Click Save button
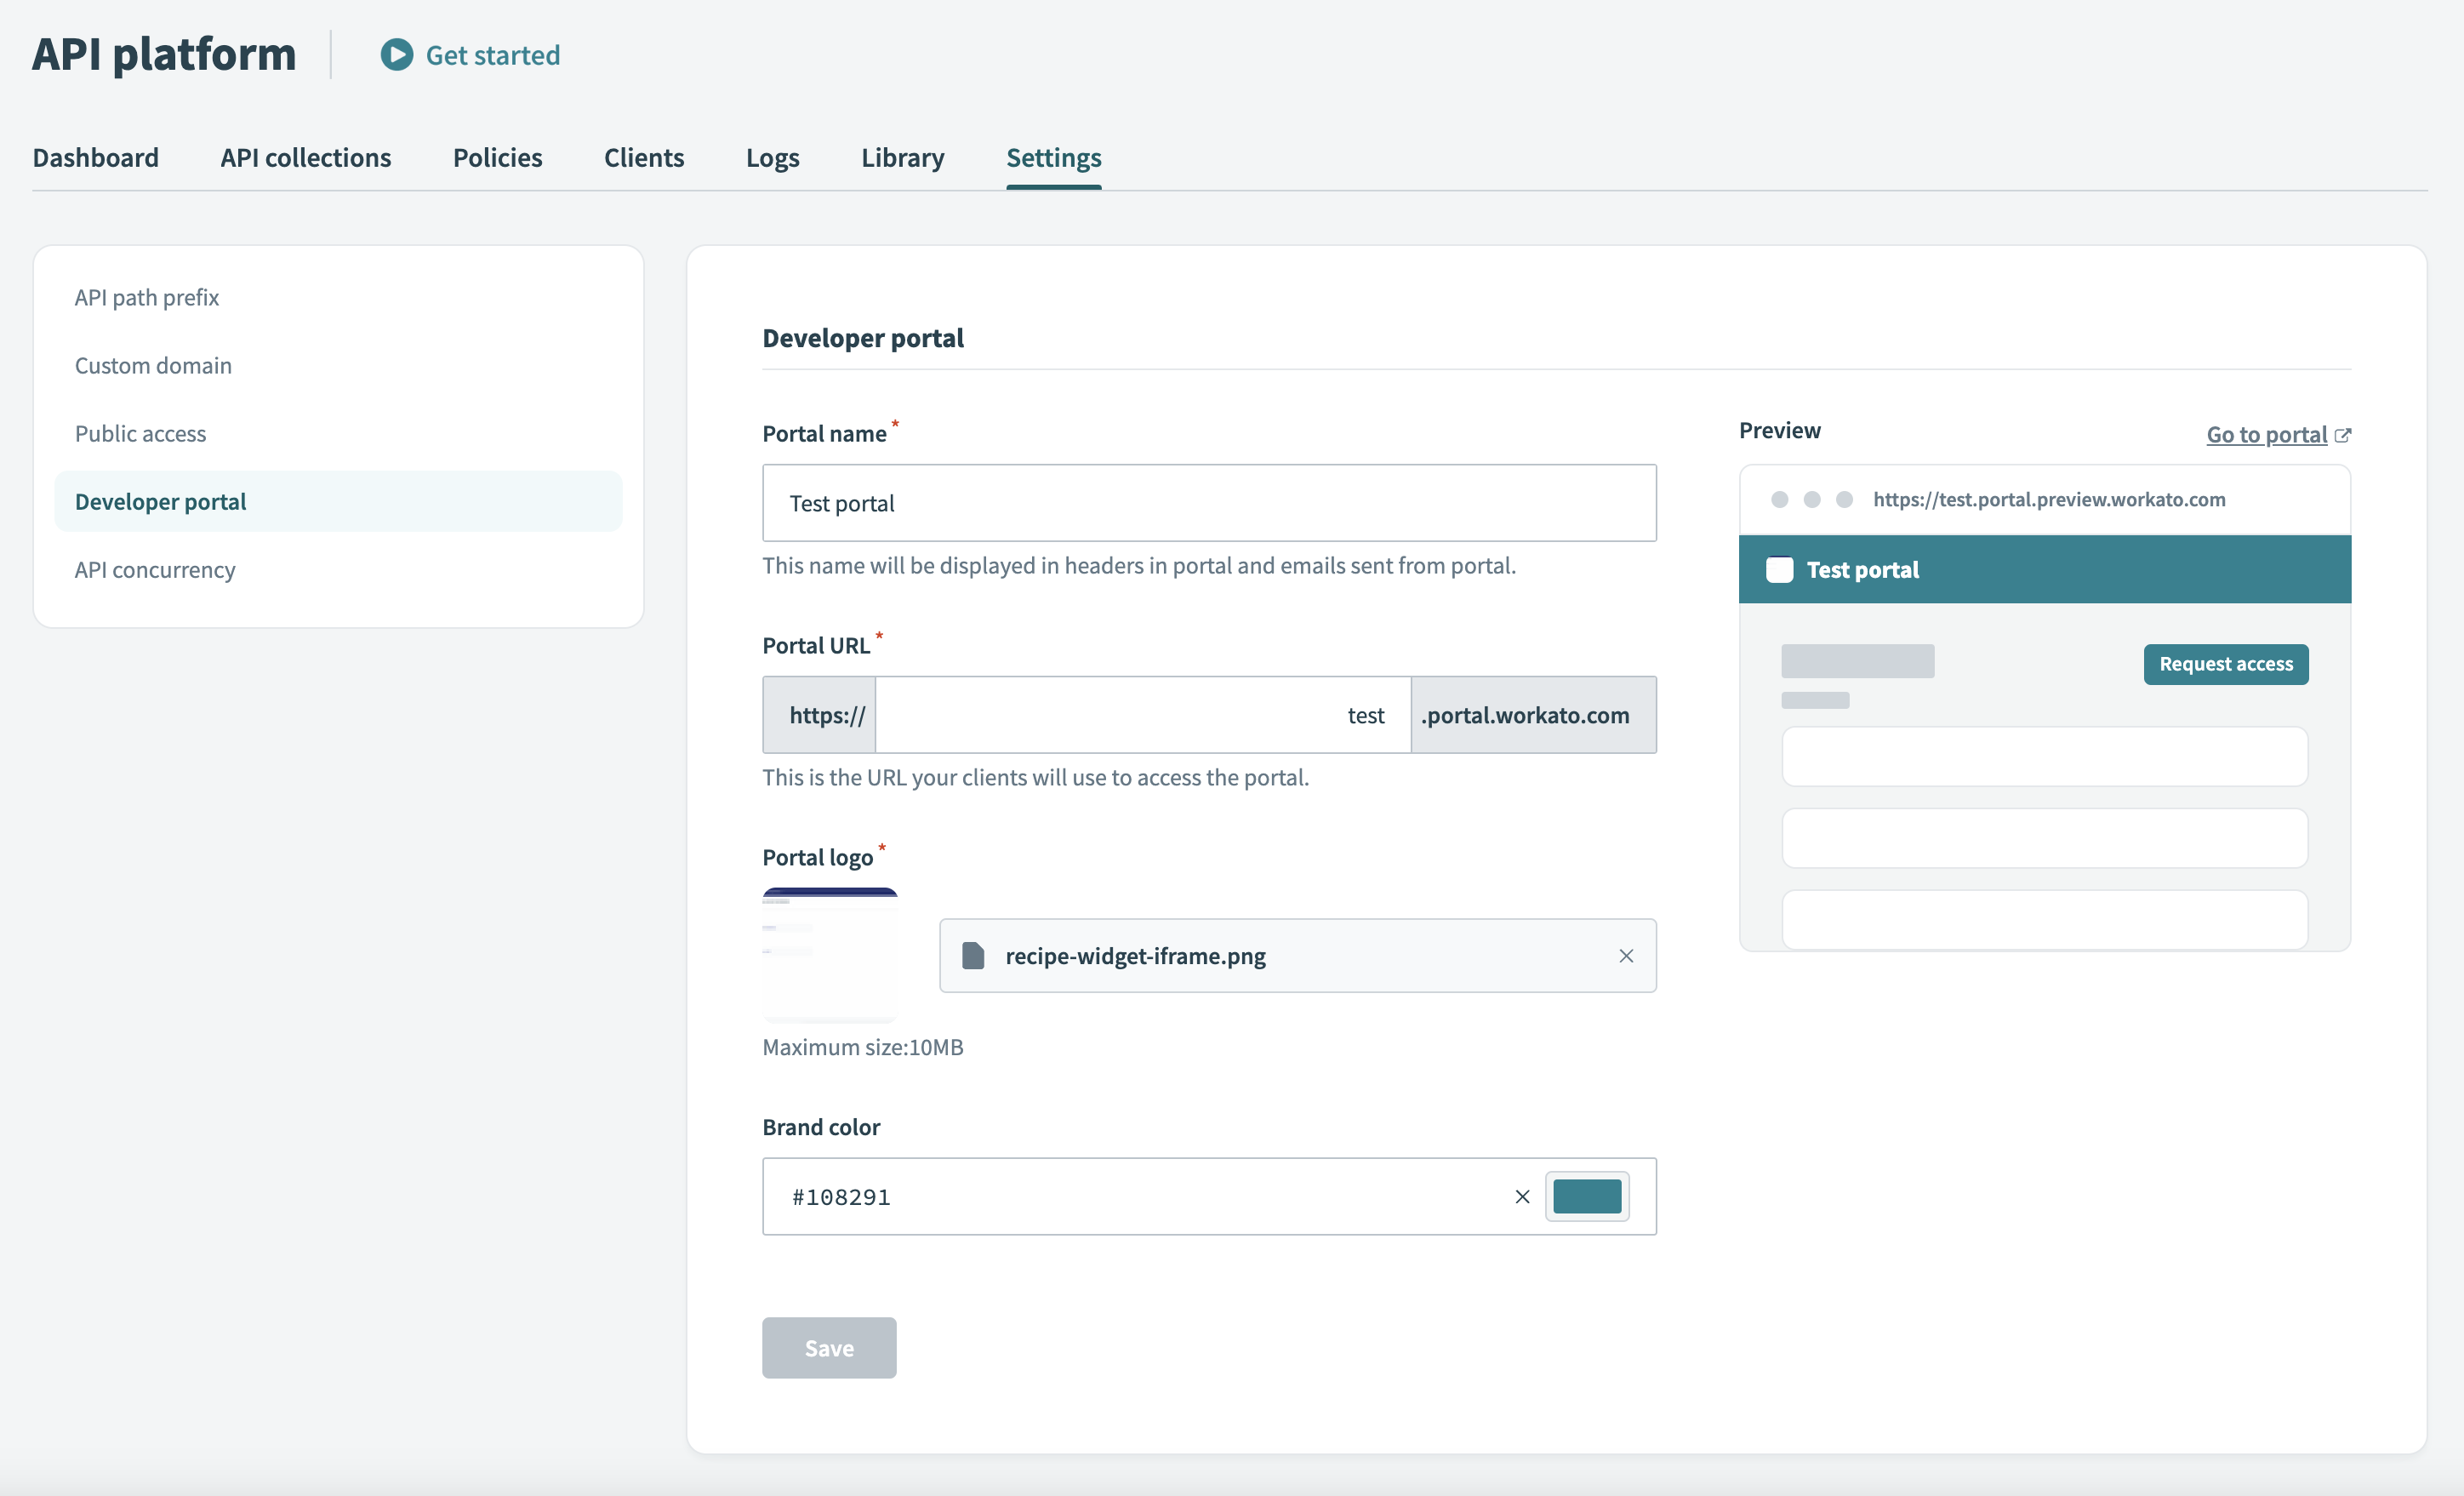Image resolution: width=2464 pixels, height=1496 pixels. (829, 1346)
